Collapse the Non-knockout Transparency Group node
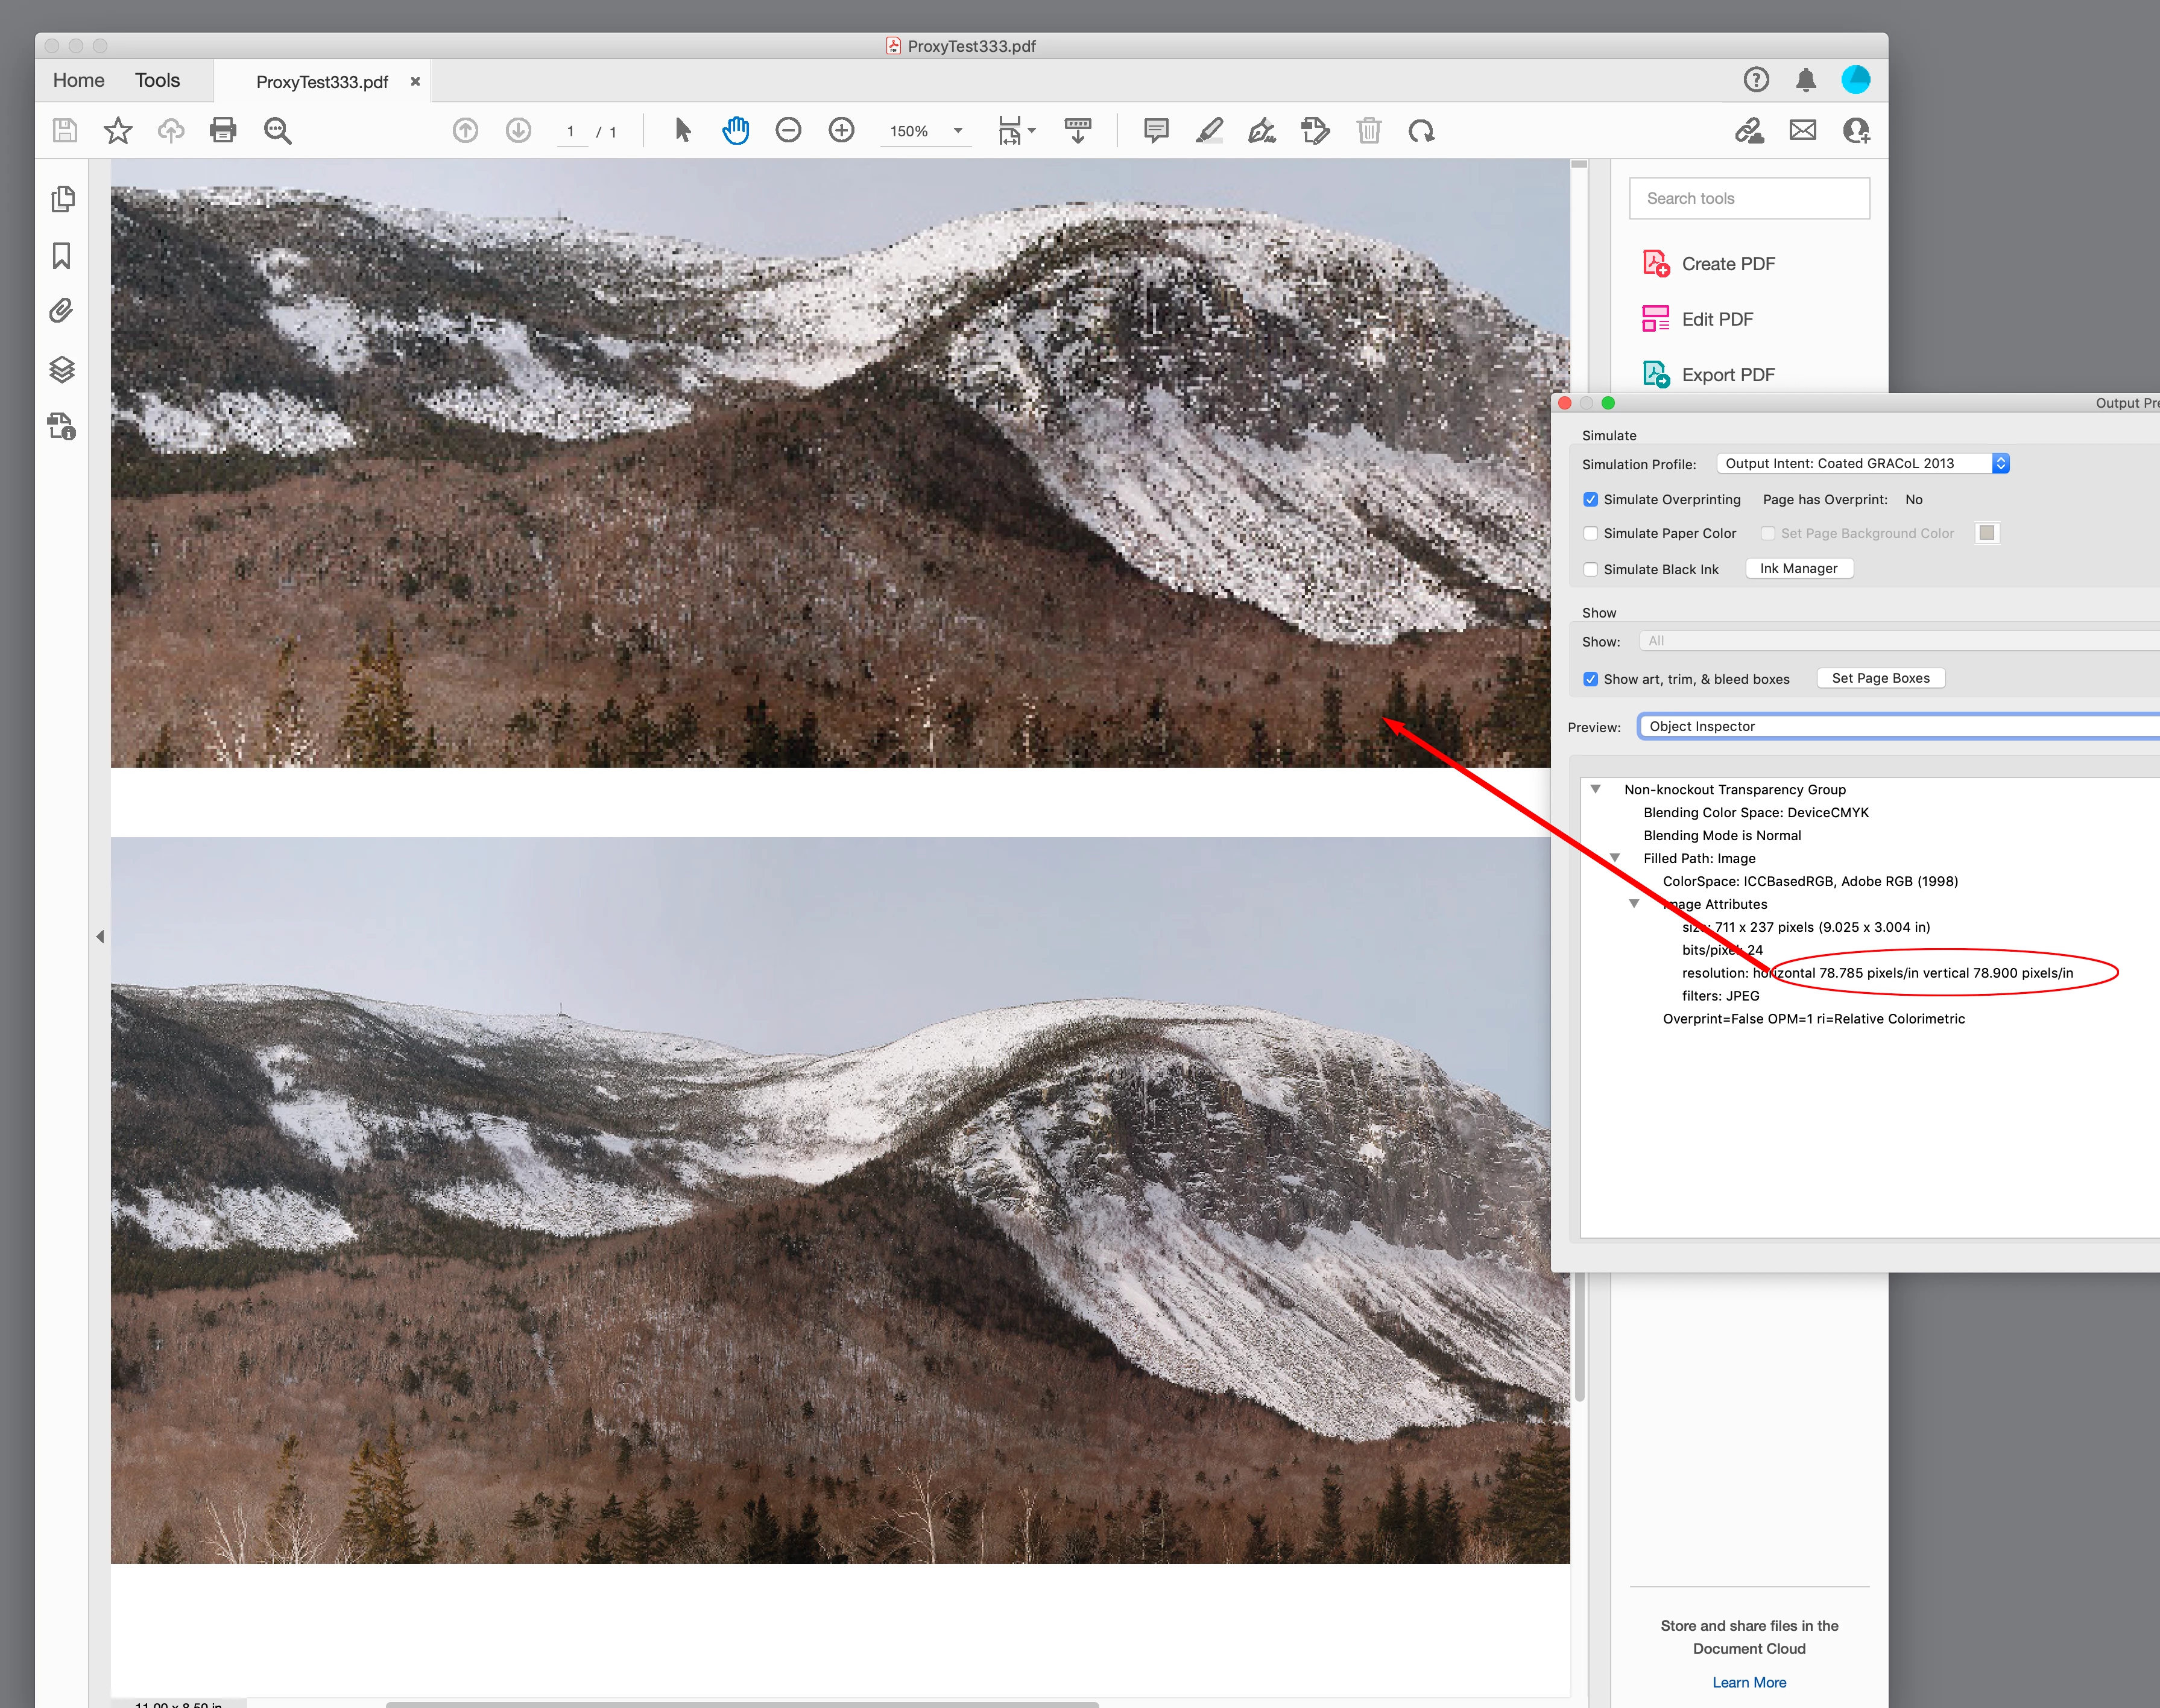This screenshot has width=2160, height=1708. 1596,789
